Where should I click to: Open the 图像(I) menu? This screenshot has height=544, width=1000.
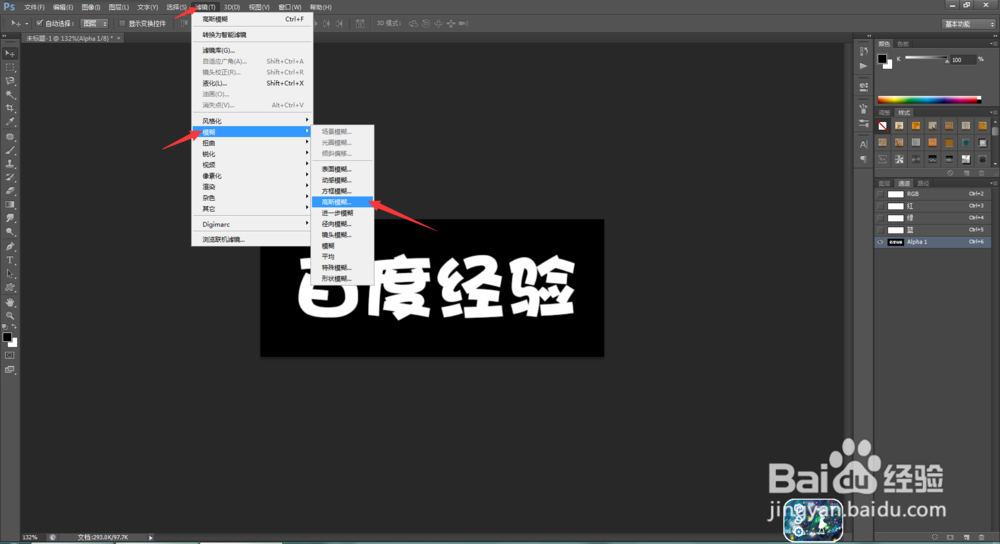tap(91, 7)
